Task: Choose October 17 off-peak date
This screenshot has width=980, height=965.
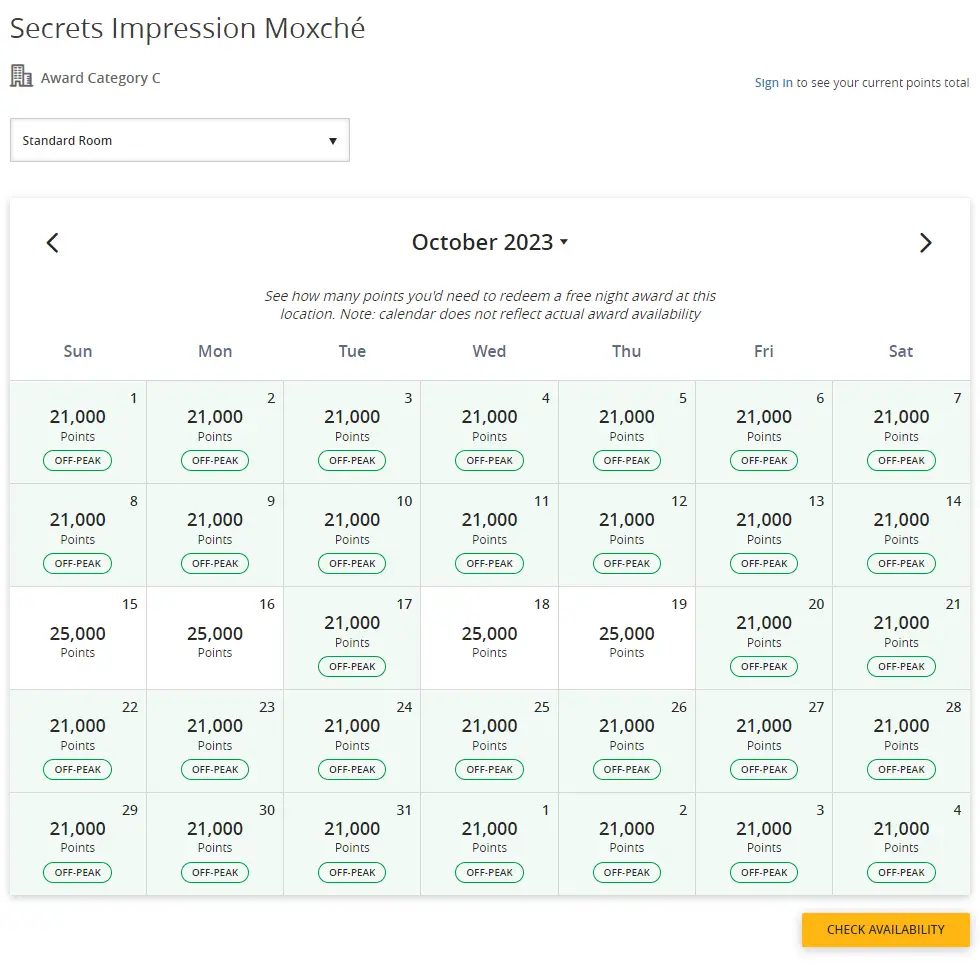Action: click(x=352, y=637)
